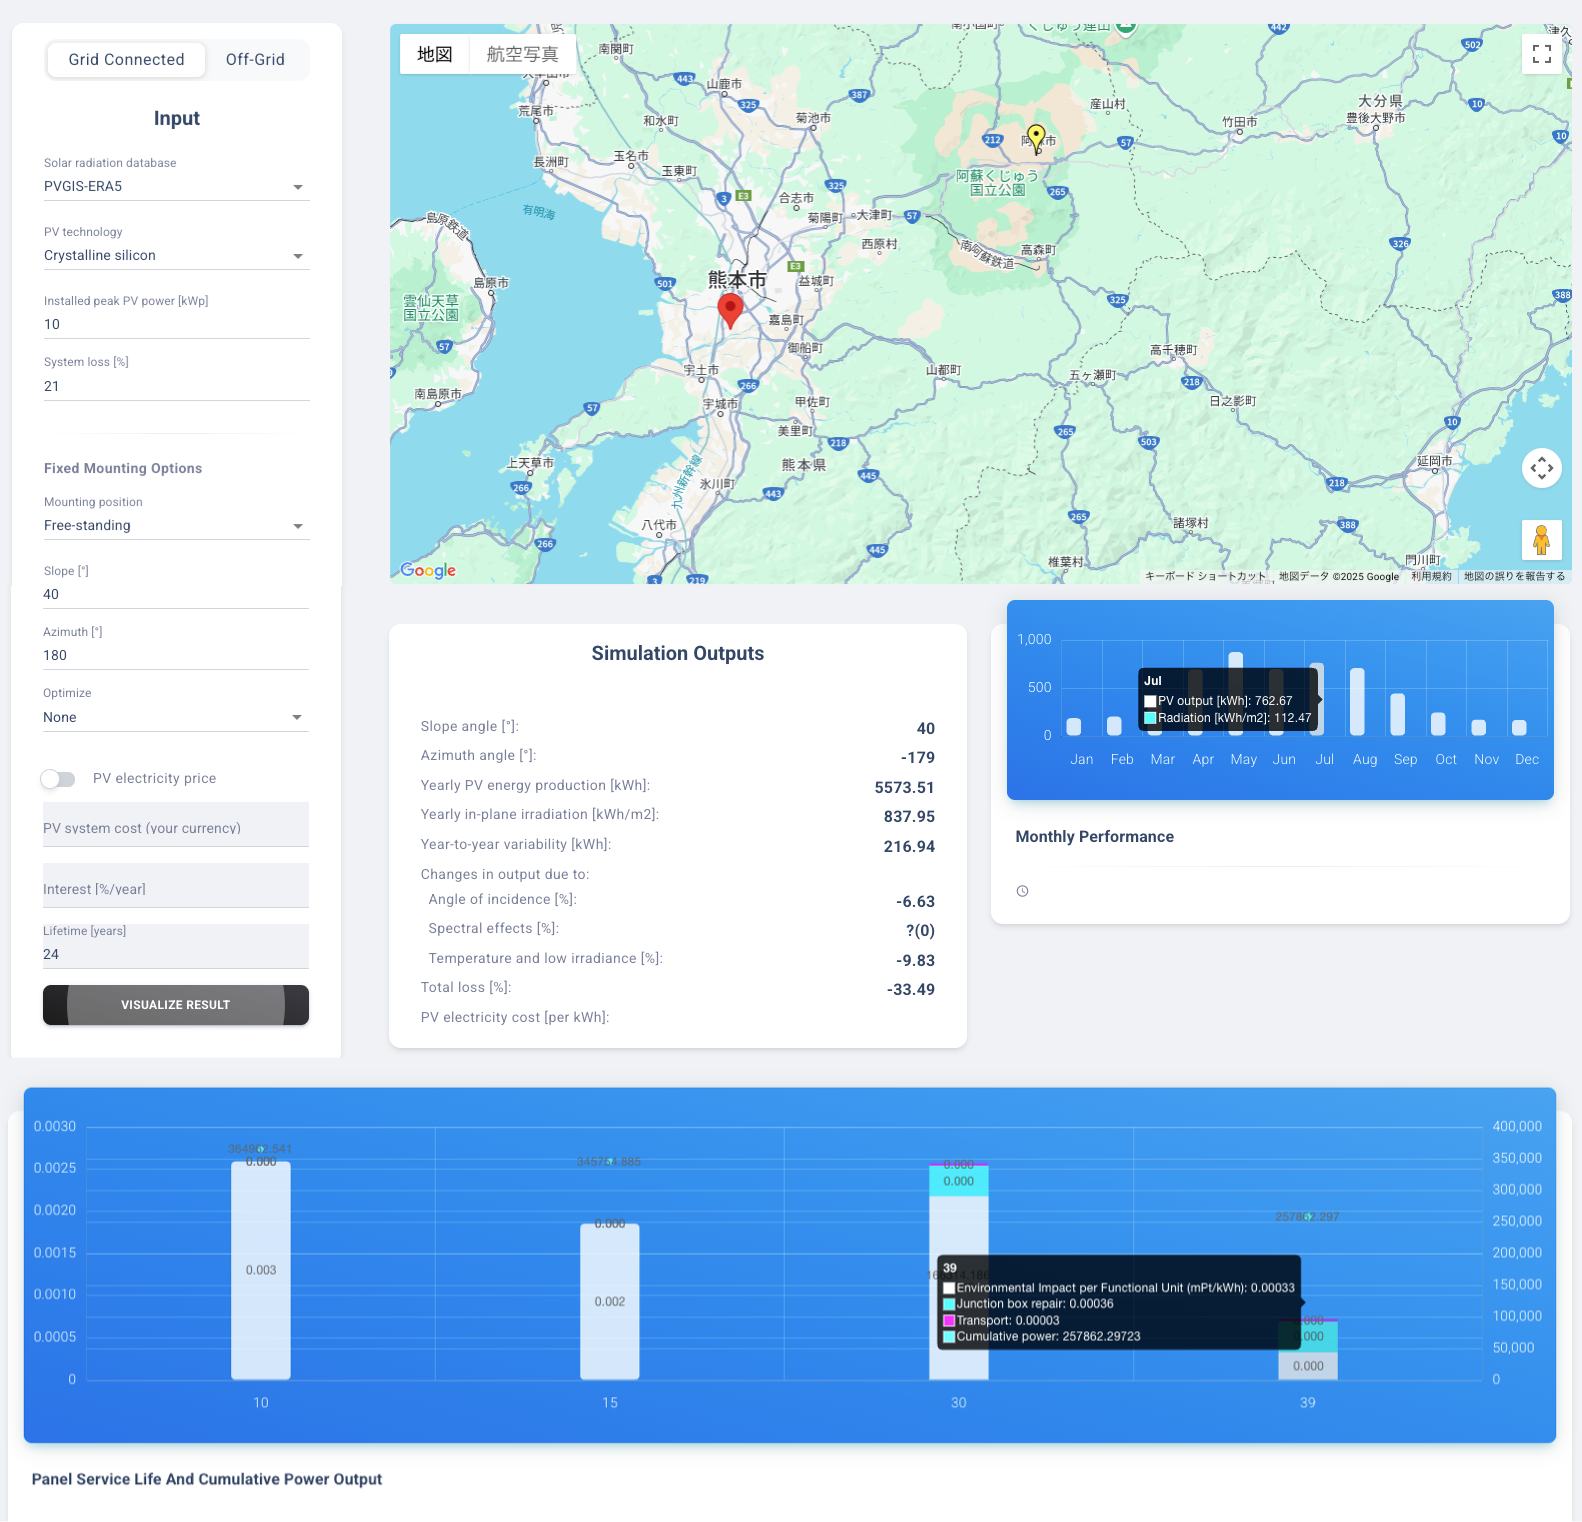Click the Fixed Mounting Options heading
The width and height of the screenshot is (1582, 1522).
tap(123, 468)
